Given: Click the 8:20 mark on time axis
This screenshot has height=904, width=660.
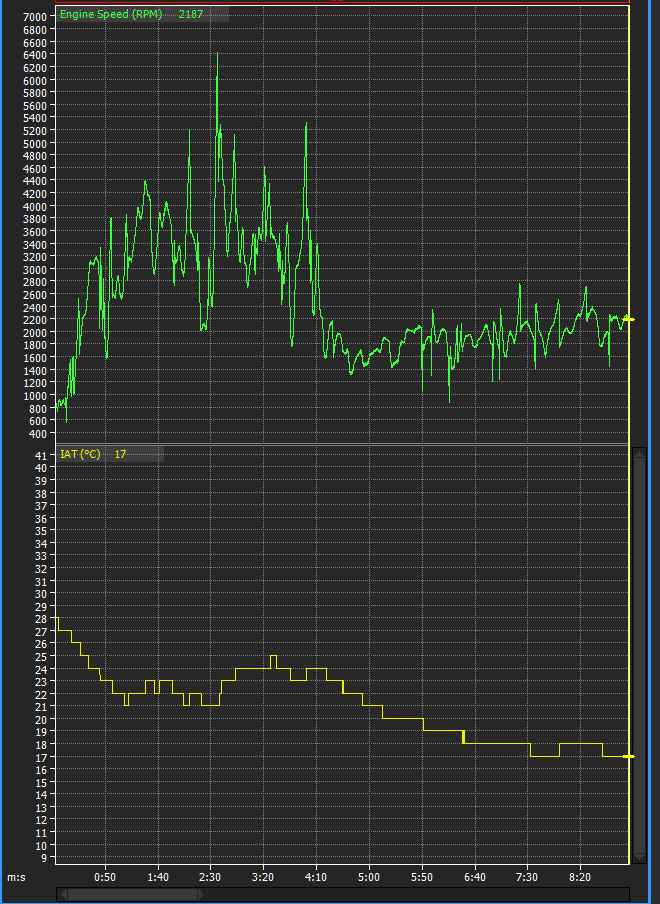Looking at the screenshot, I should [581, 877].
